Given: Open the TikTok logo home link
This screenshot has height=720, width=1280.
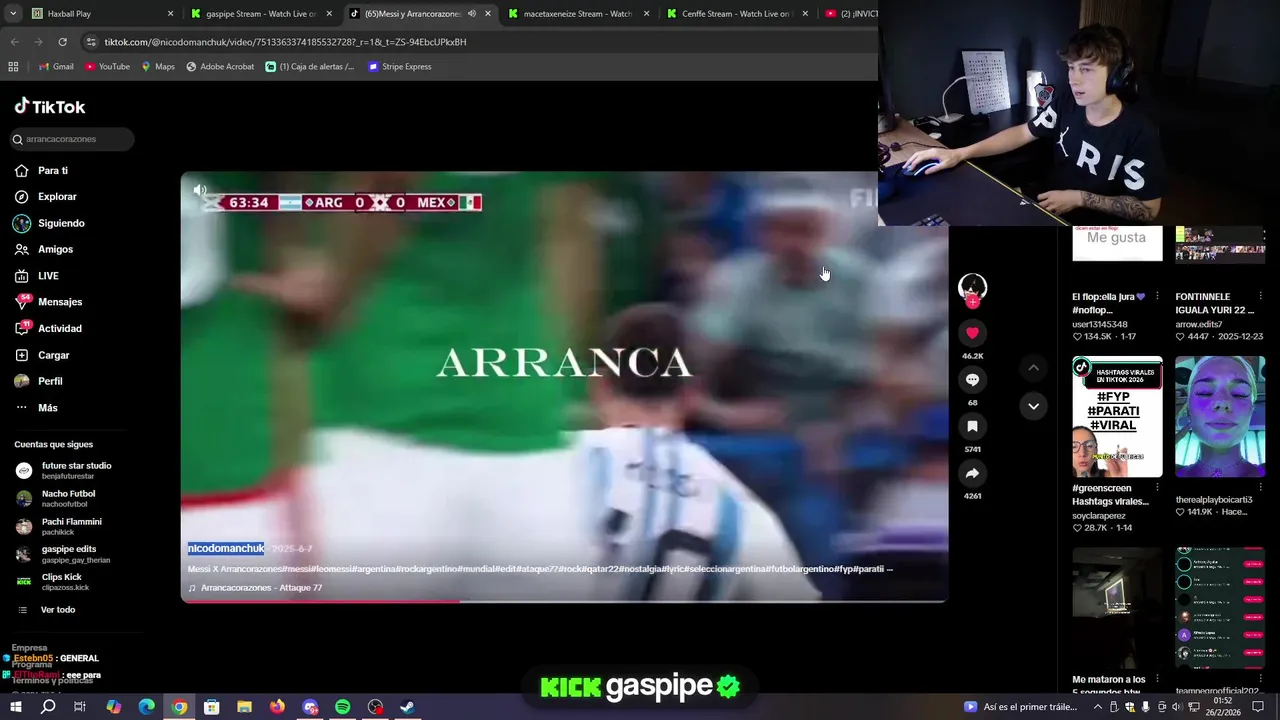Looking at the screenshot, I should click(x=50, y=107).
